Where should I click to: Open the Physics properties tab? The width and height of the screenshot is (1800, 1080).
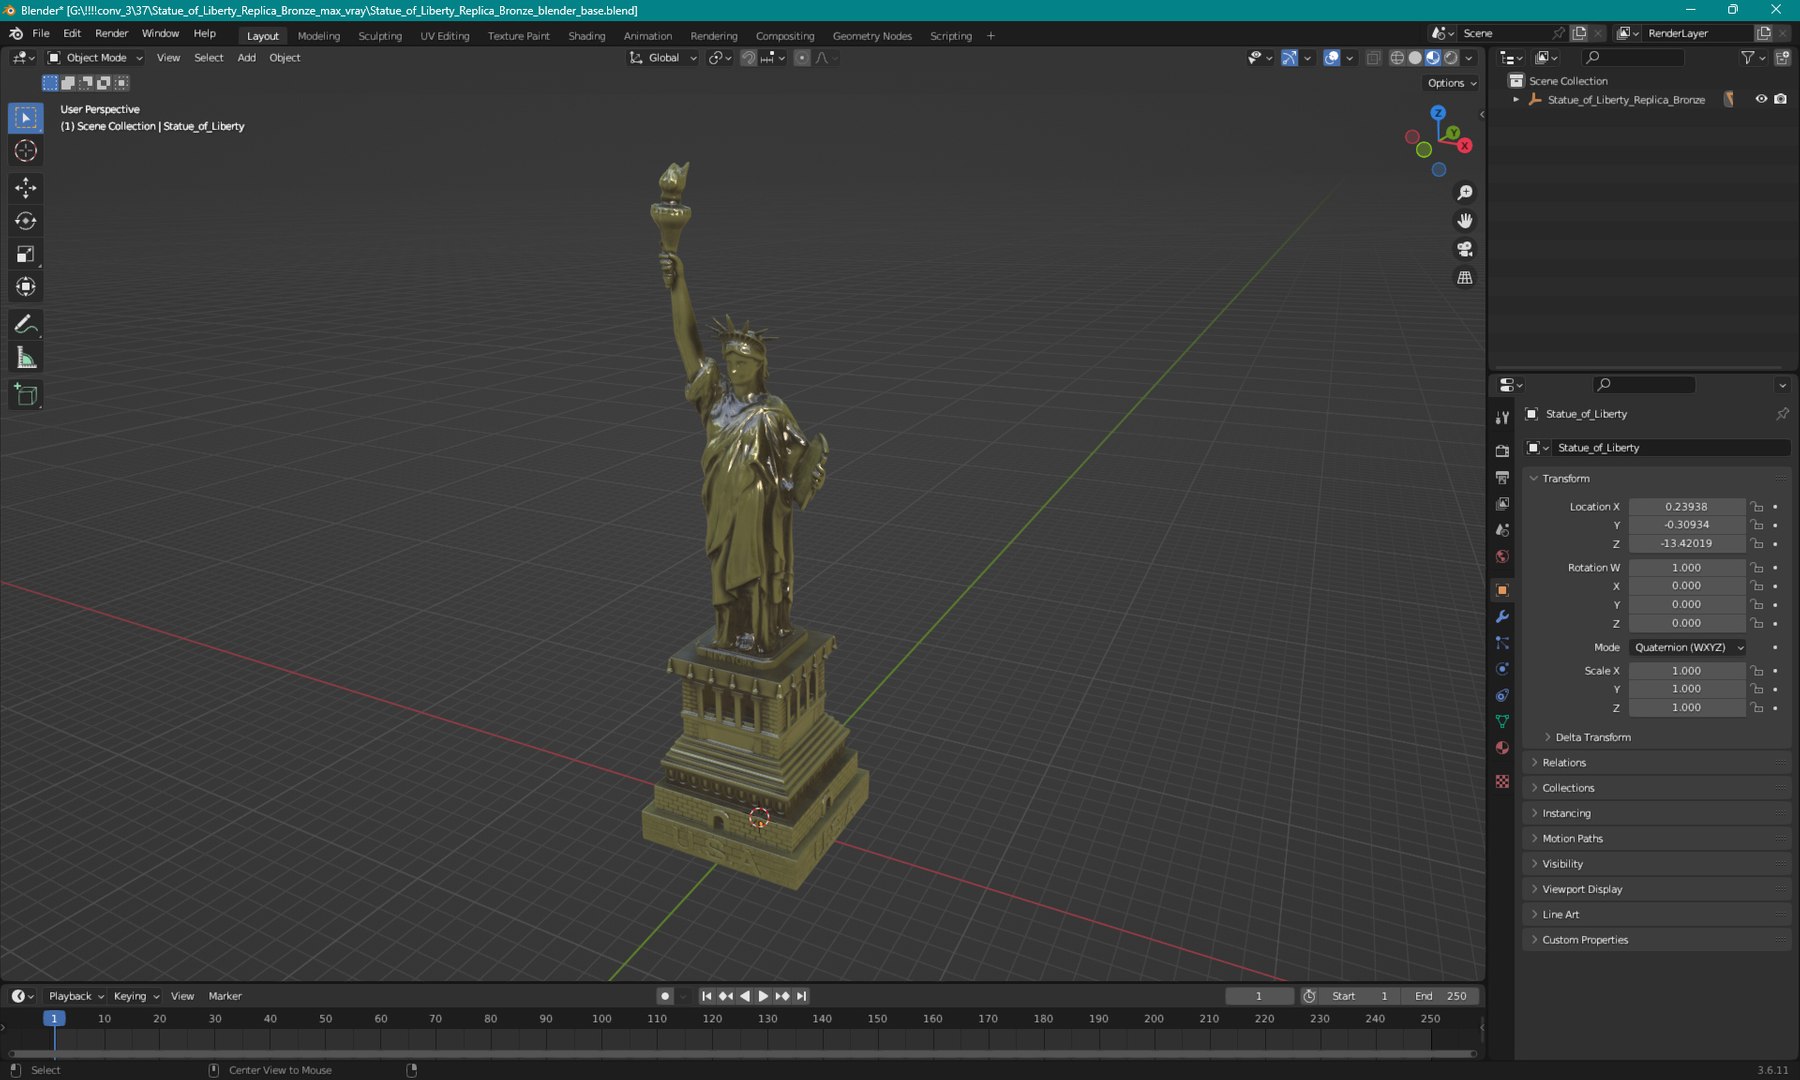[1502, 669]
